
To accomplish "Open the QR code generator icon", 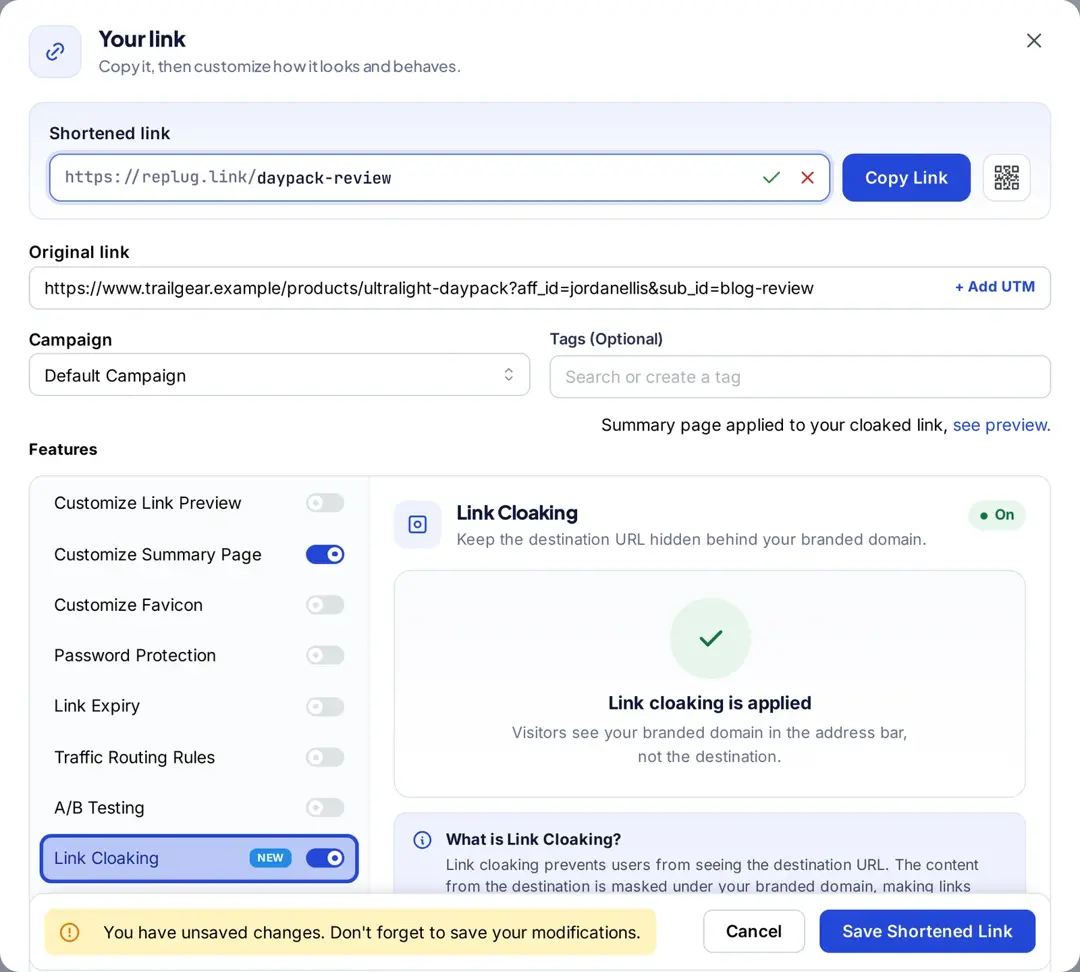I will [1006, 178].
